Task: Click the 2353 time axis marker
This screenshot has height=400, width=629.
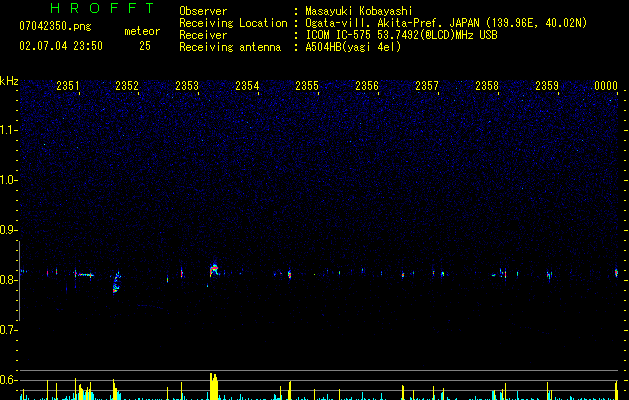Action: (x=187, y=85)
